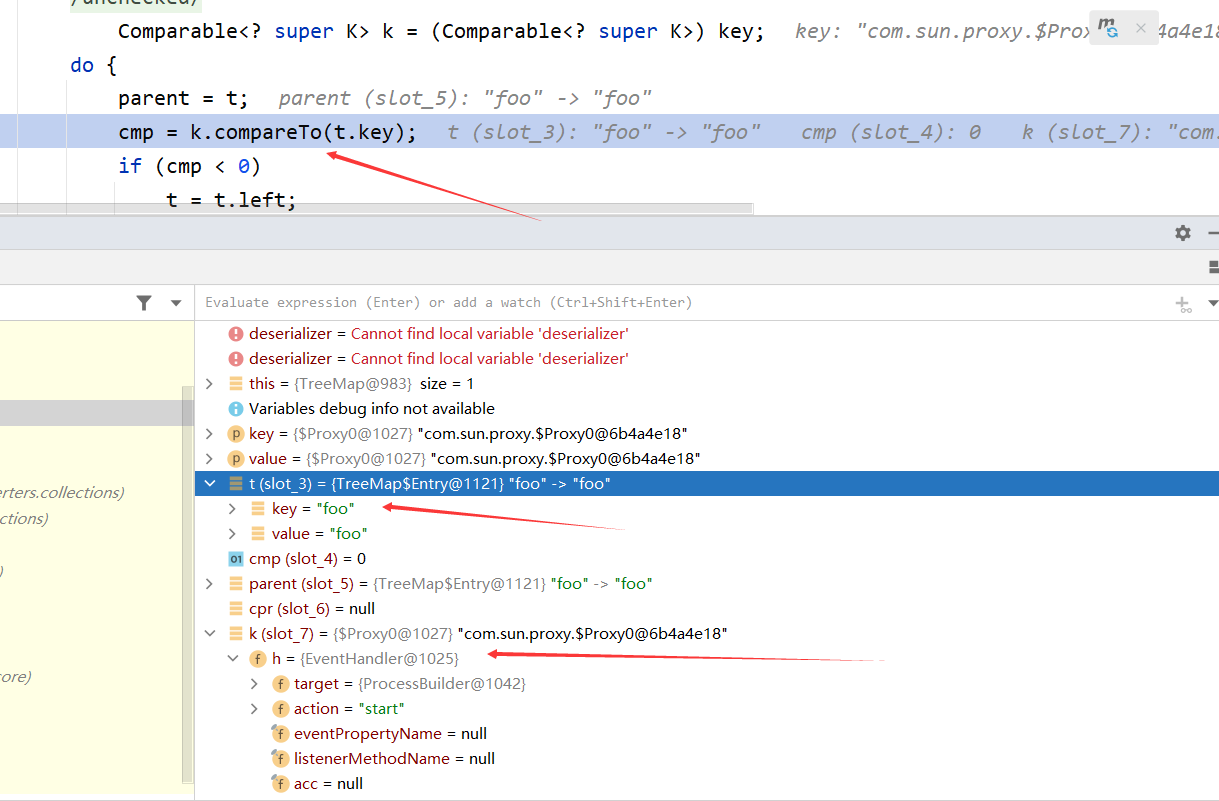Click the icon of k (slot_7) row
This screenshot has width=1219, height=801.
[x=236, y=633]
